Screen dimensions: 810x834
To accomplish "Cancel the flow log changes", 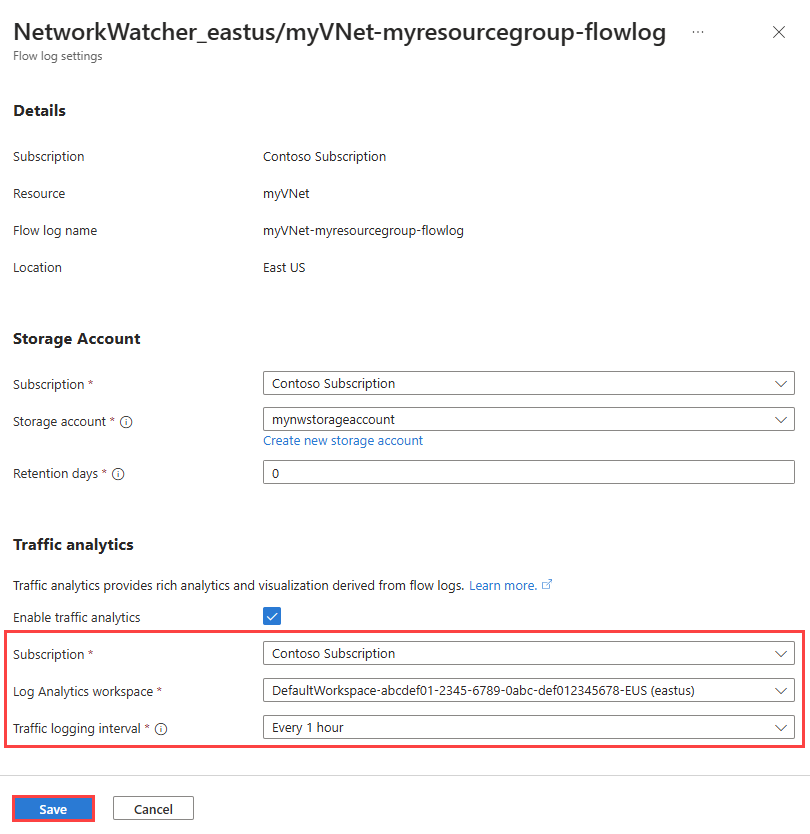I will (153, 808).
